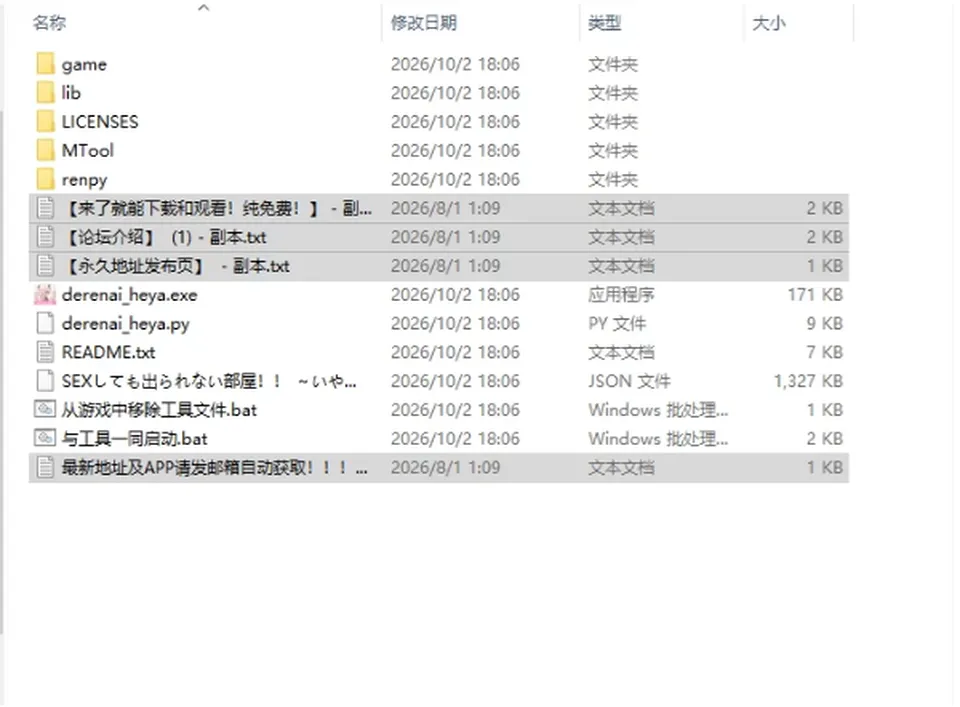Select the 最新地址及APP请发邮箱自动获取 file name
This screenshot has width=960, height=707.
[215, 467]
